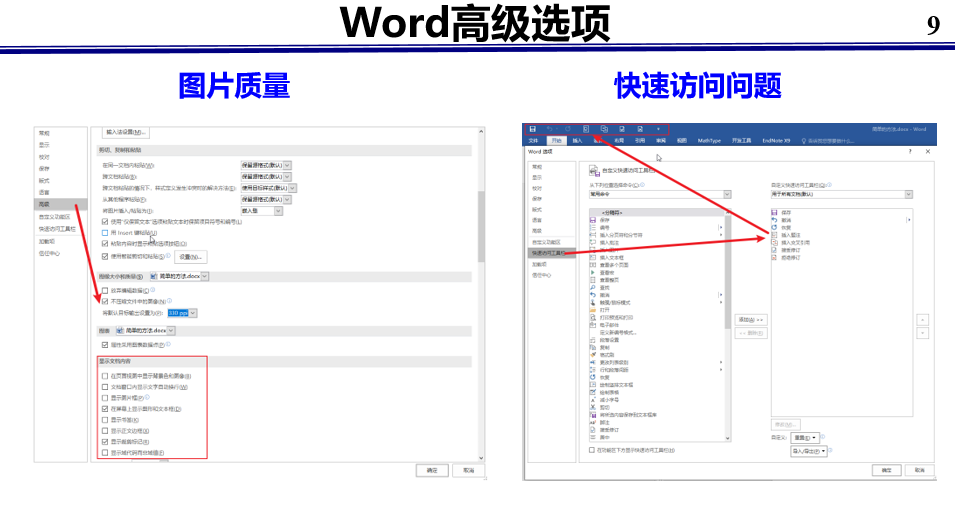Select 保存 in the left command list

(x=600, y=220)
